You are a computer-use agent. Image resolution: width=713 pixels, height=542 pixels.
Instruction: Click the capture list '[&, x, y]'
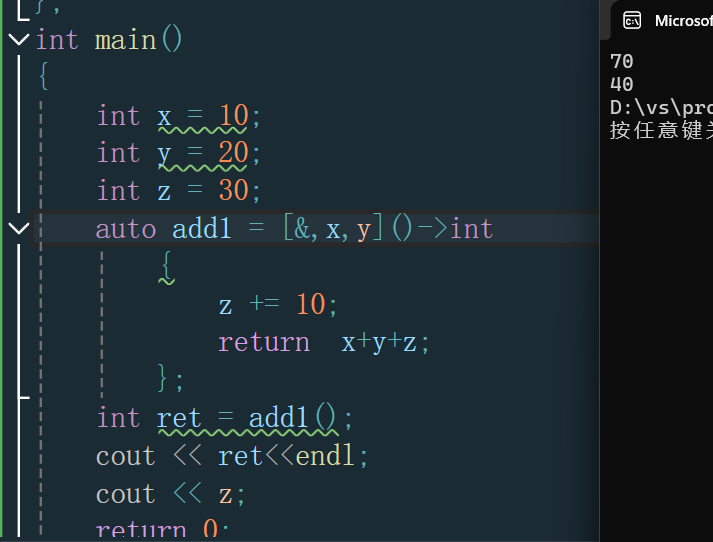333,228
